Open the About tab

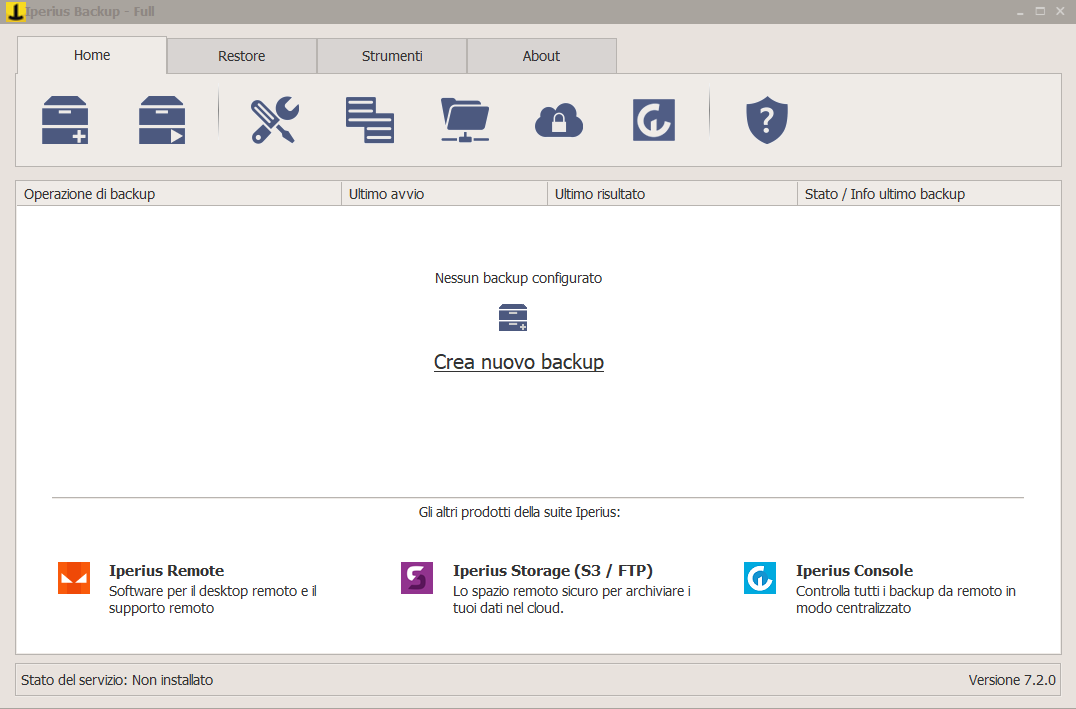(541, 56)
